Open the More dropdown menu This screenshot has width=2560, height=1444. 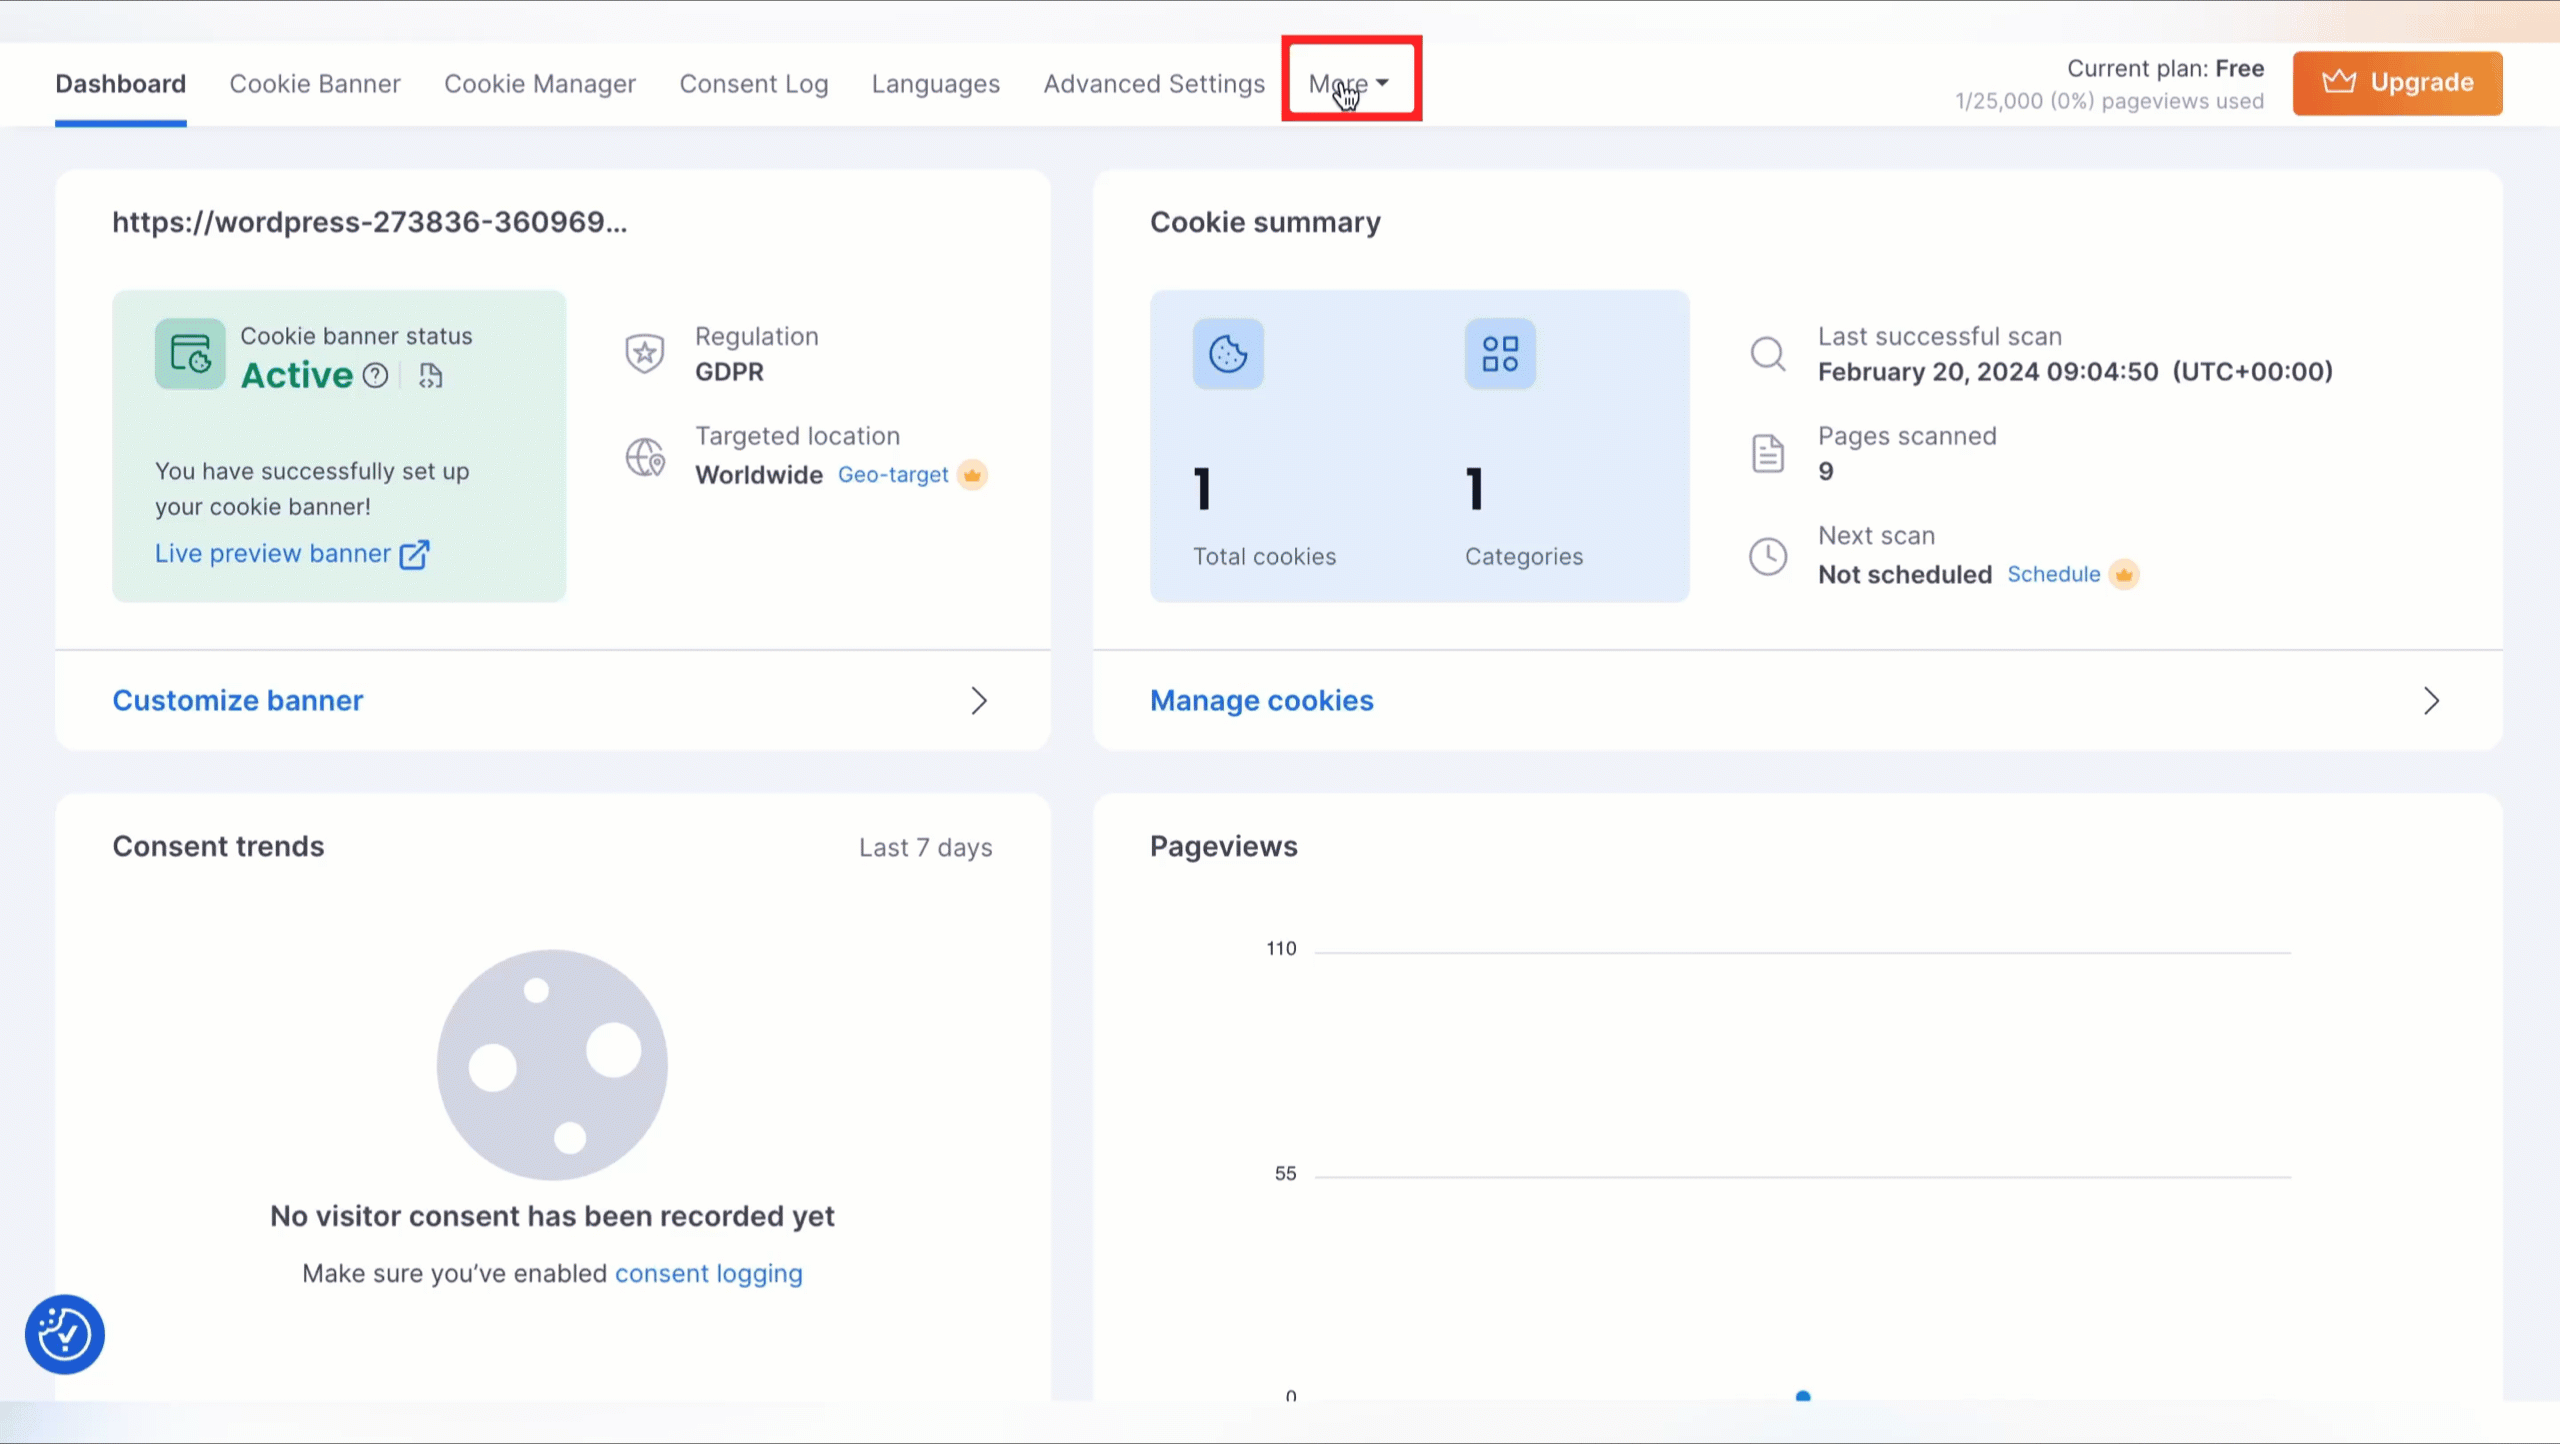pyautogui.click(x=1348, y=83)
